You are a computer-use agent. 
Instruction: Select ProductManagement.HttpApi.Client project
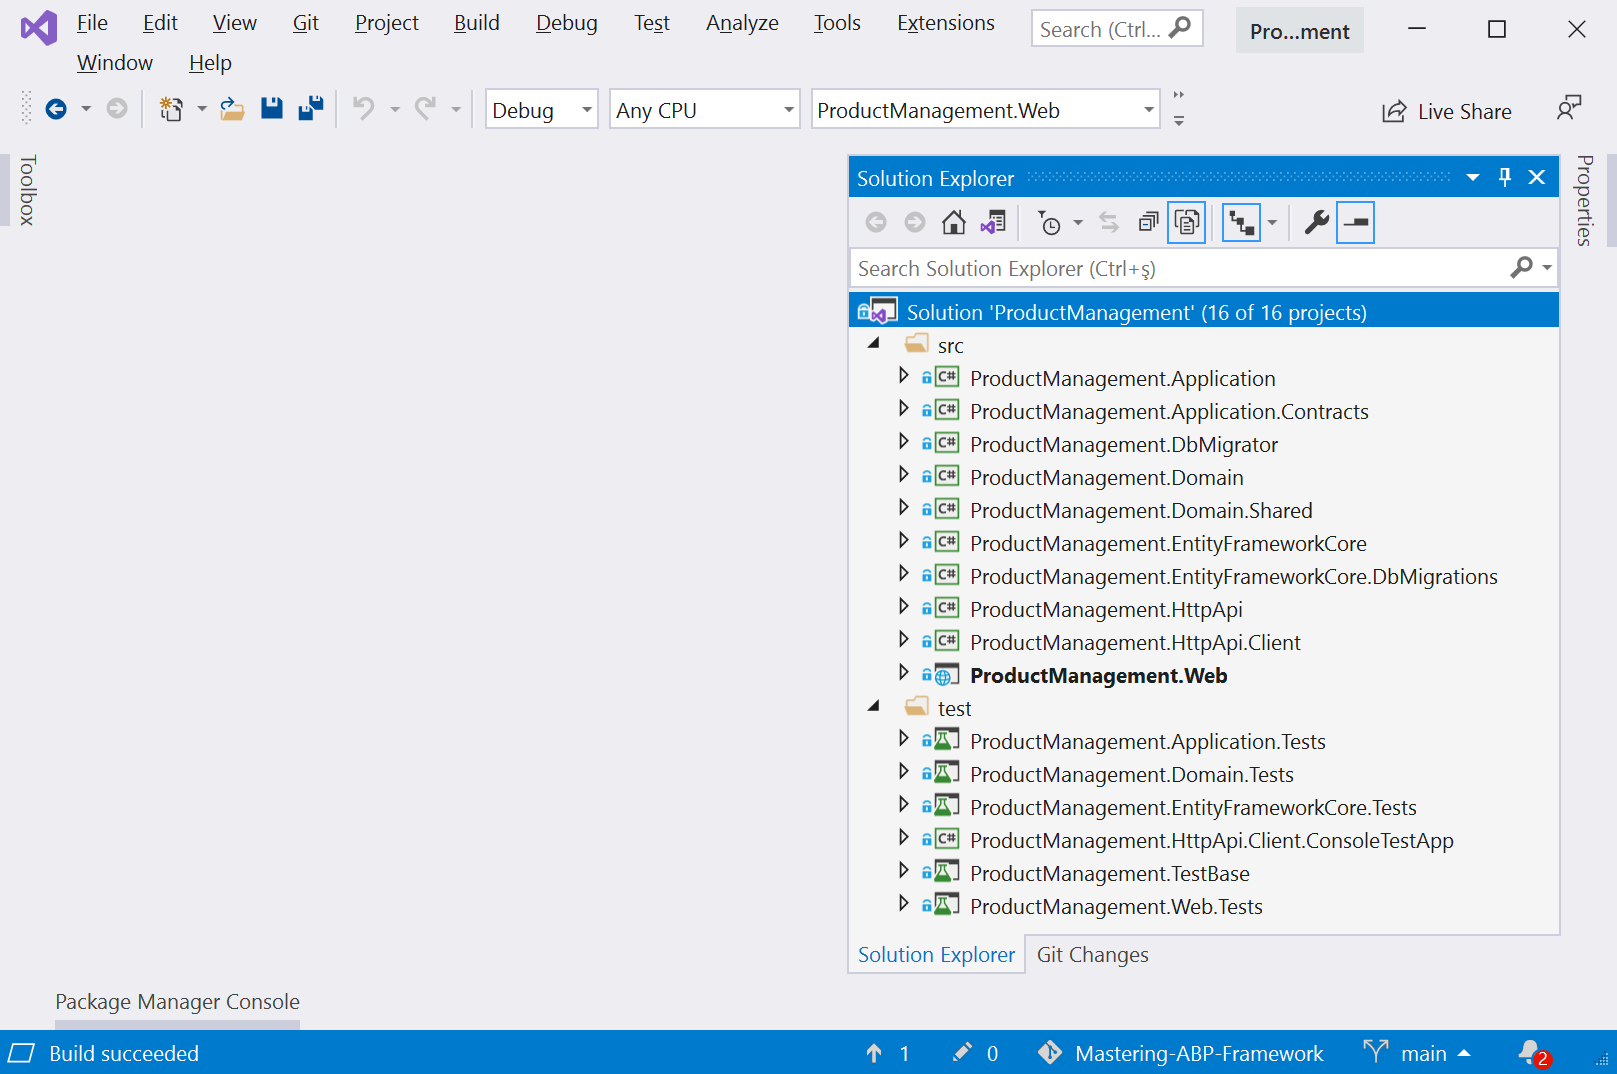(x=1135, y=642)
